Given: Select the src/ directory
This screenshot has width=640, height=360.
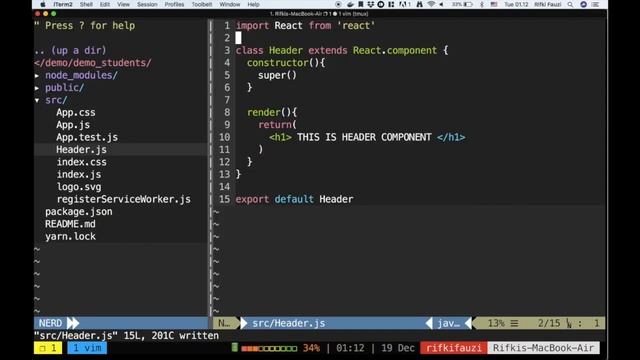Looking at the screenshot, I should 56,100.
